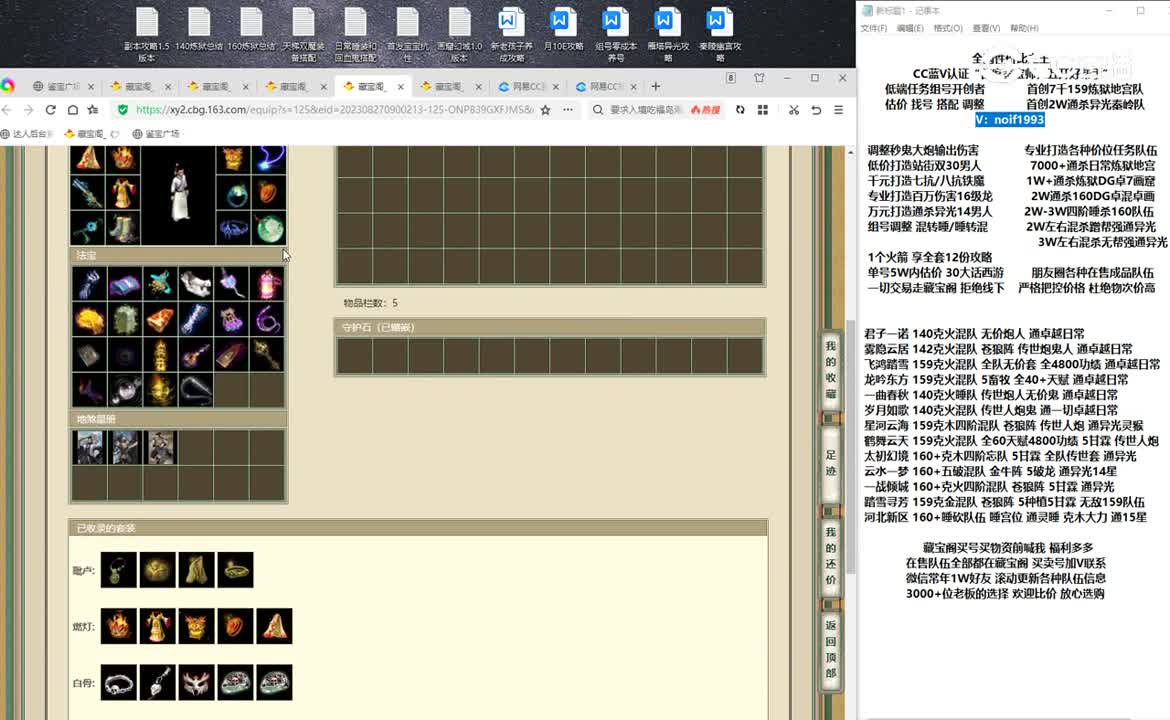Go to browser home page icon
The height and width of the screenshot is (720, 1170).
[72, 110]
